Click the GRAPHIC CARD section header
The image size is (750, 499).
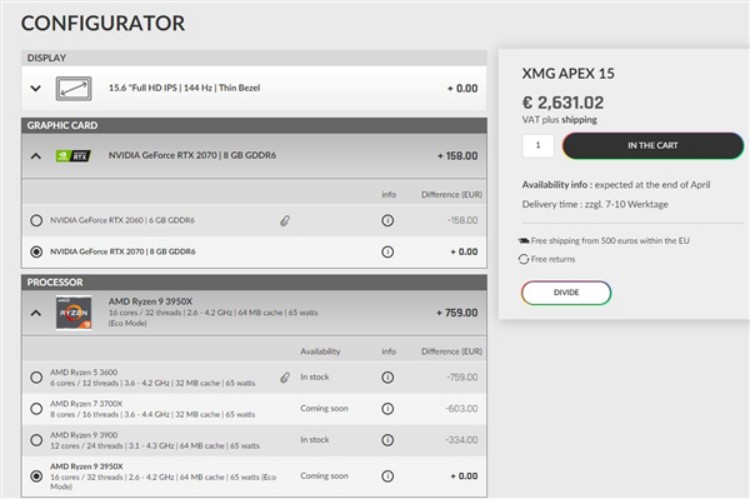pyautogui.click(x=254, y=125)
